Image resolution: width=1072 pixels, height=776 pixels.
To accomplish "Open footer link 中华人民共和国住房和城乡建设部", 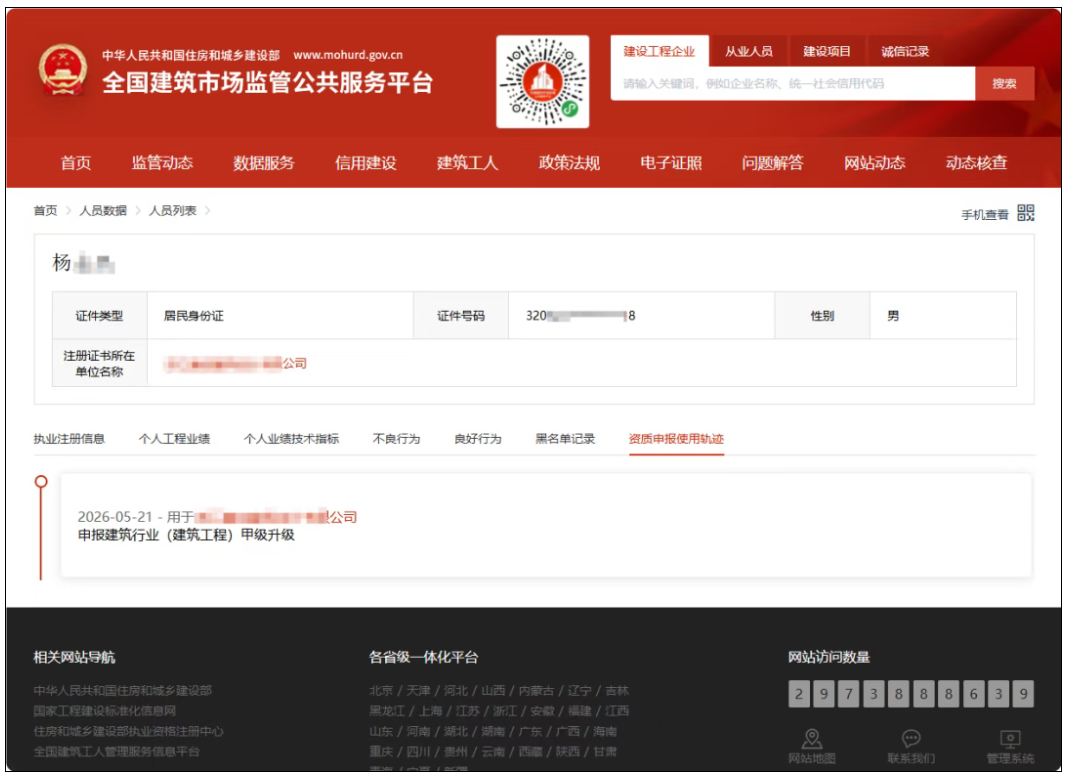I will (122, 691).
